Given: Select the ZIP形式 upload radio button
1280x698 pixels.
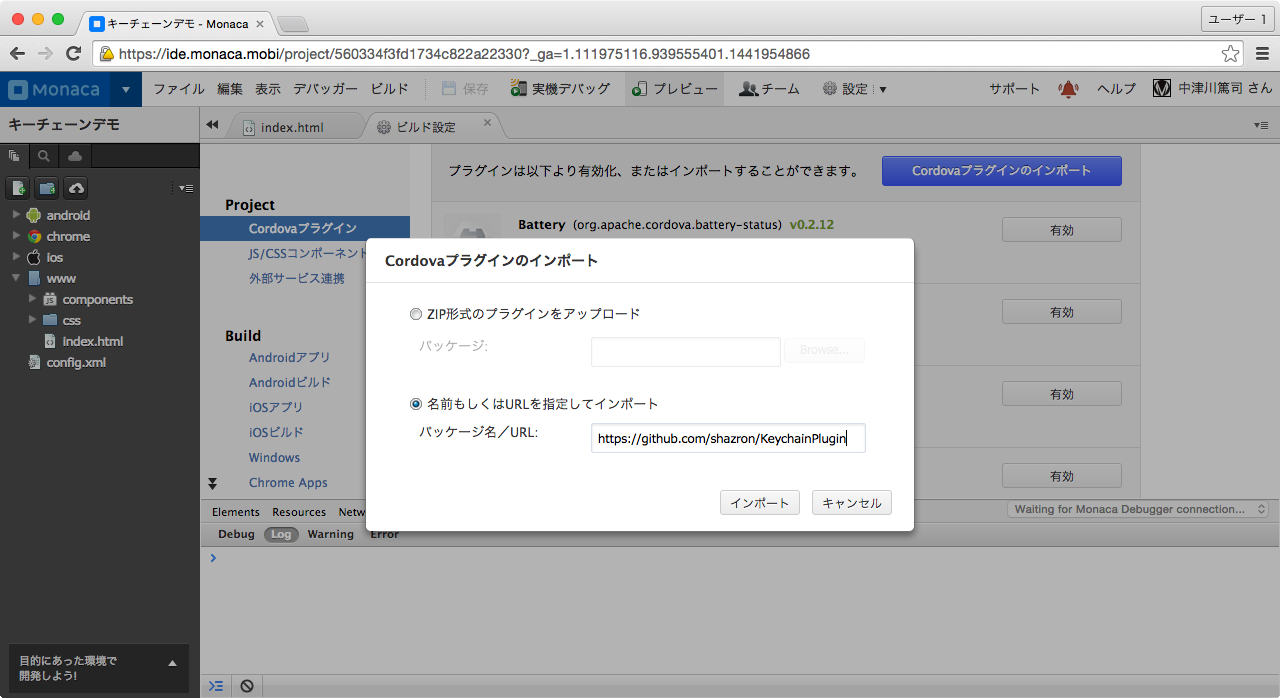Looking at the screenshot, I should [416, 314].
